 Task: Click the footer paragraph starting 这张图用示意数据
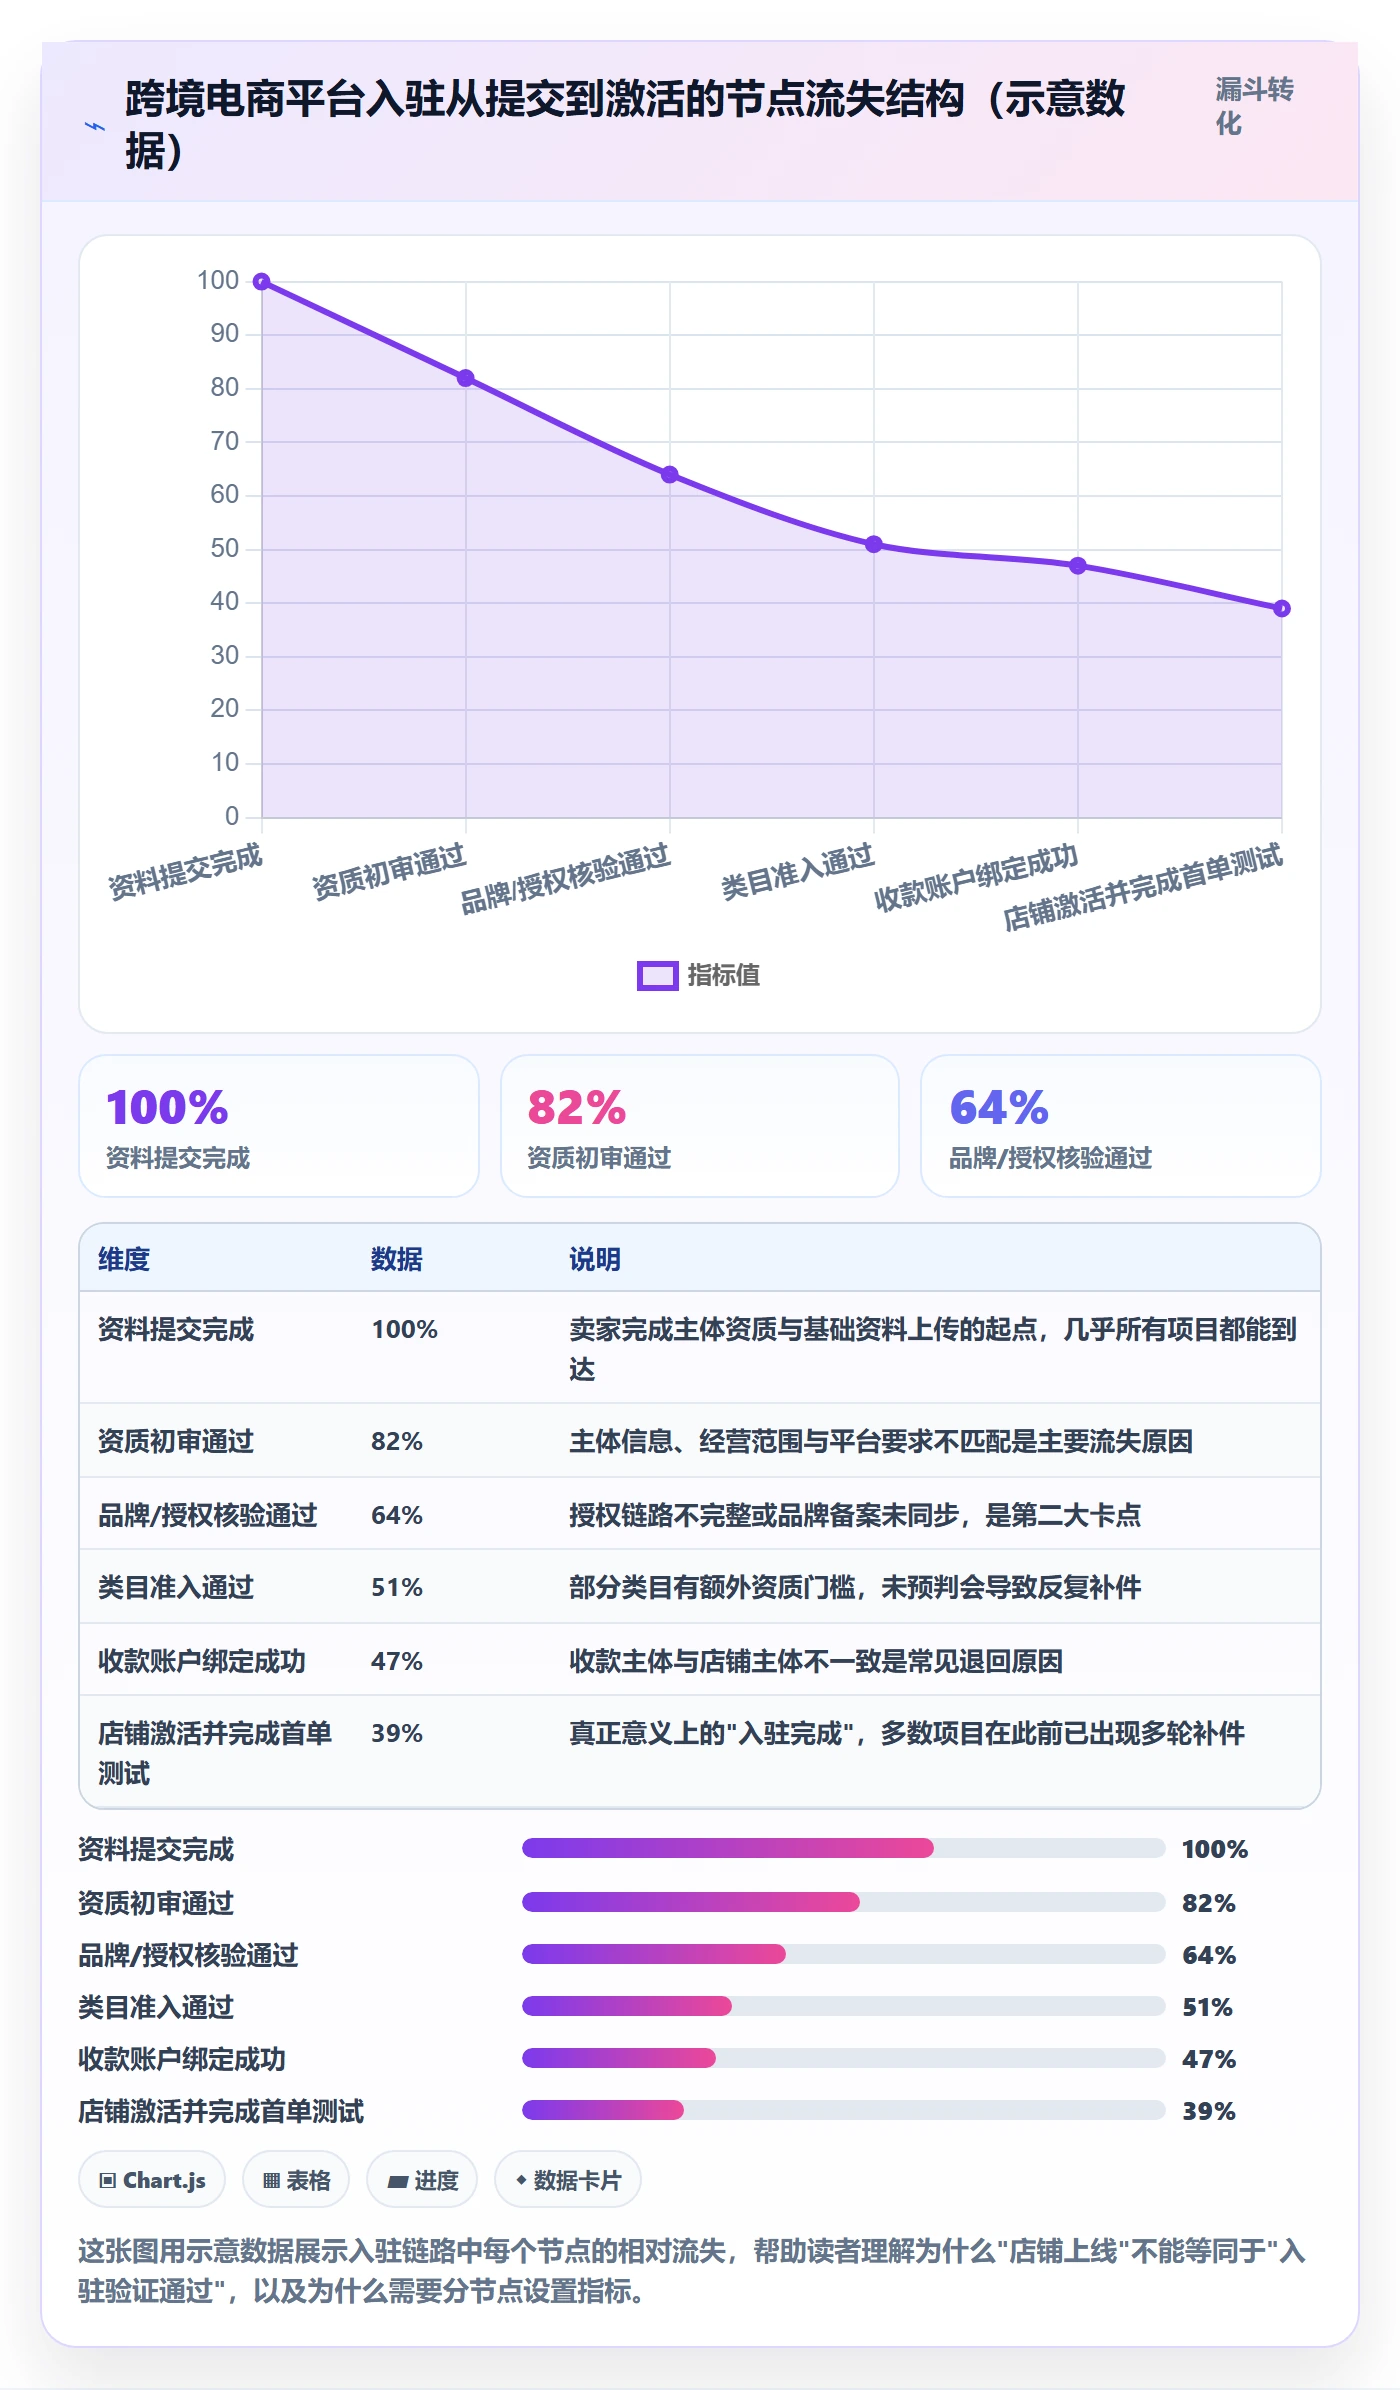click(x=692, y=2271)
